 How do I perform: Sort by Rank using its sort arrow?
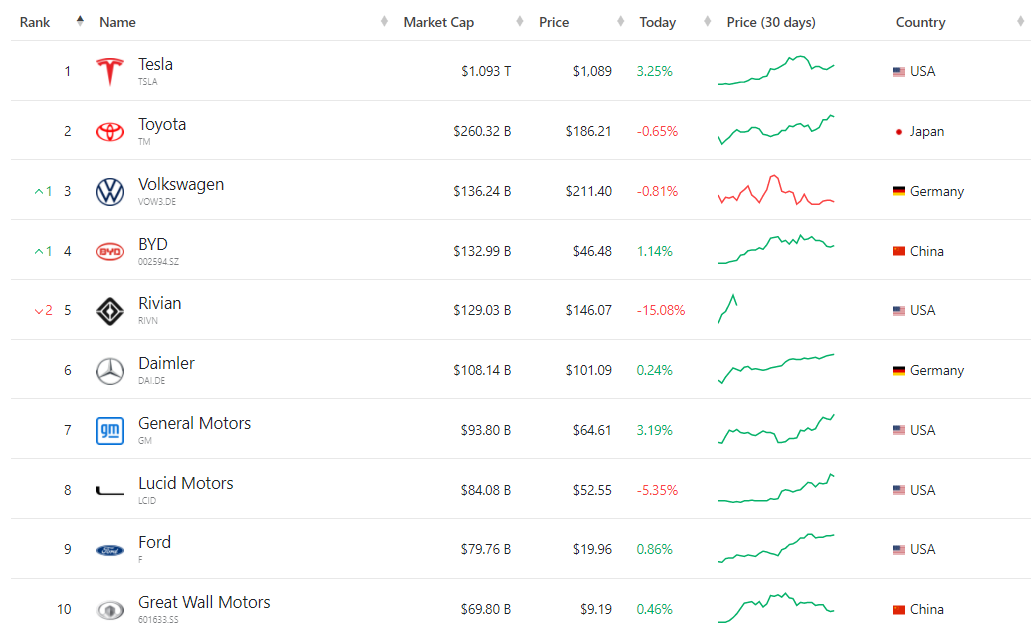coord(80,20)
